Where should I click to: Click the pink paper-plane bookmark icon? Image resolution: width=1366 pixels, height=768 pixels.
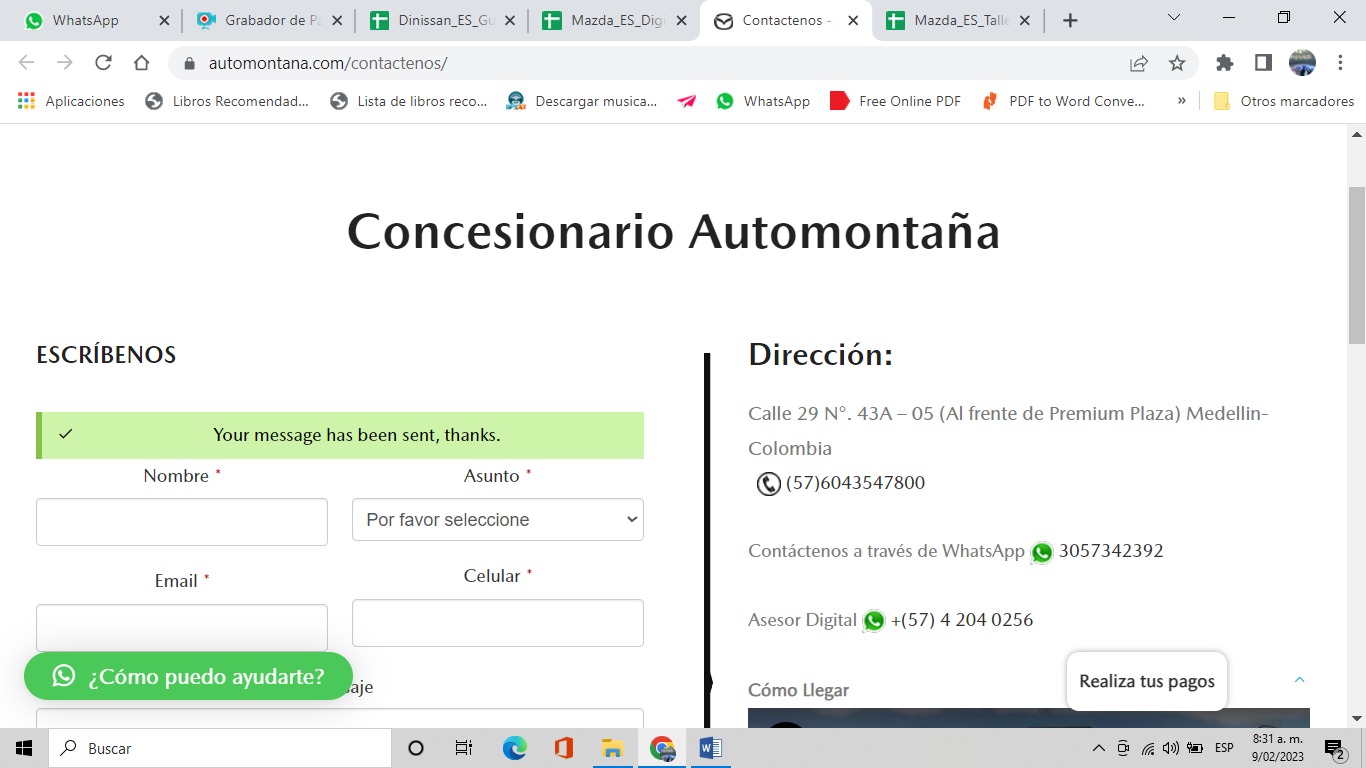point(687,101)
